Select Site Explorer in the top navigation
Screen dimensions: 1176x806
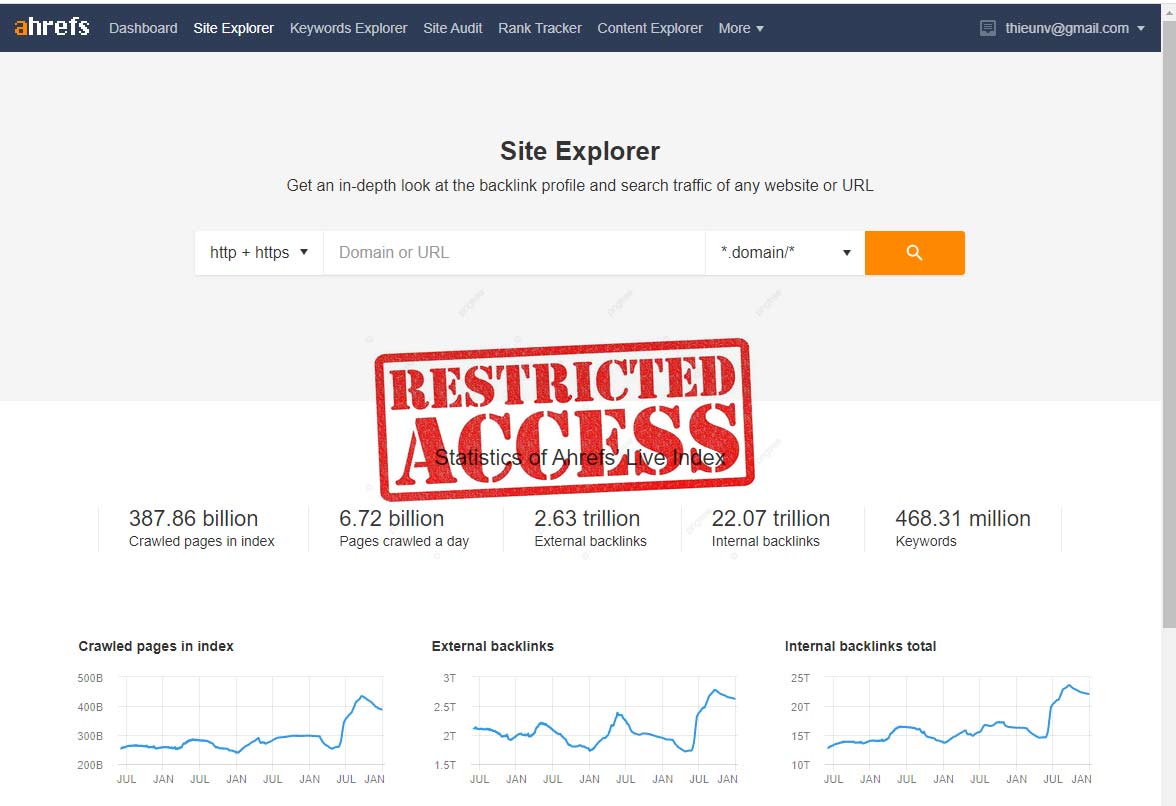[233, 28]
